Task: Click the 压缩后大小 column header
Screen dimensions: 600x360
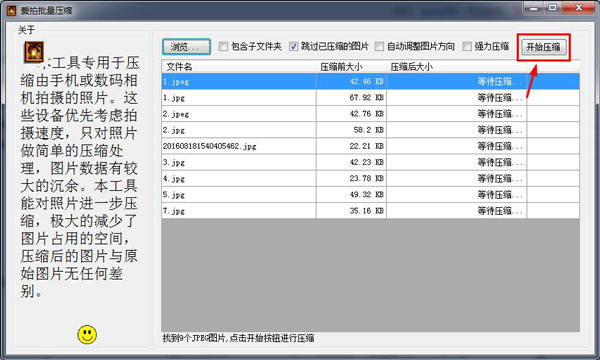Action: (457, 67)
